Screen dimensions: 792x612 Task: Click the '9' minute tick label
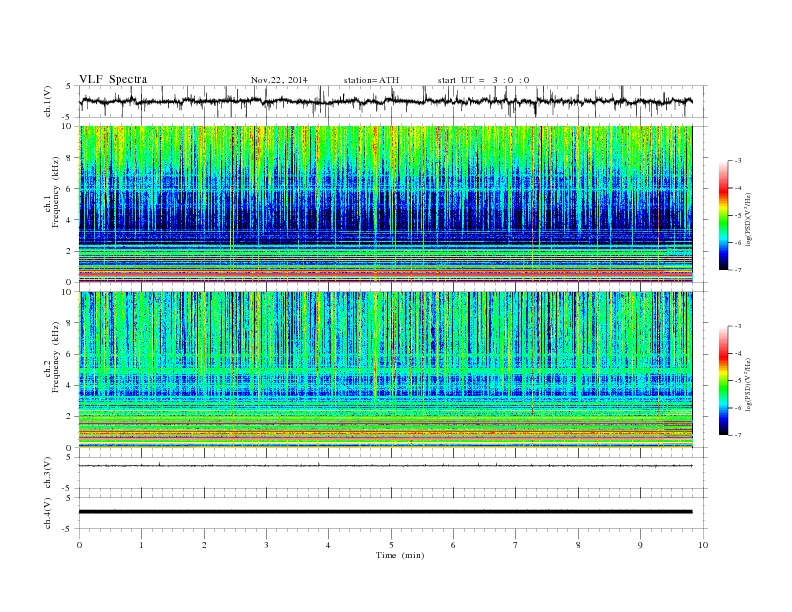[x=640, y=545]
